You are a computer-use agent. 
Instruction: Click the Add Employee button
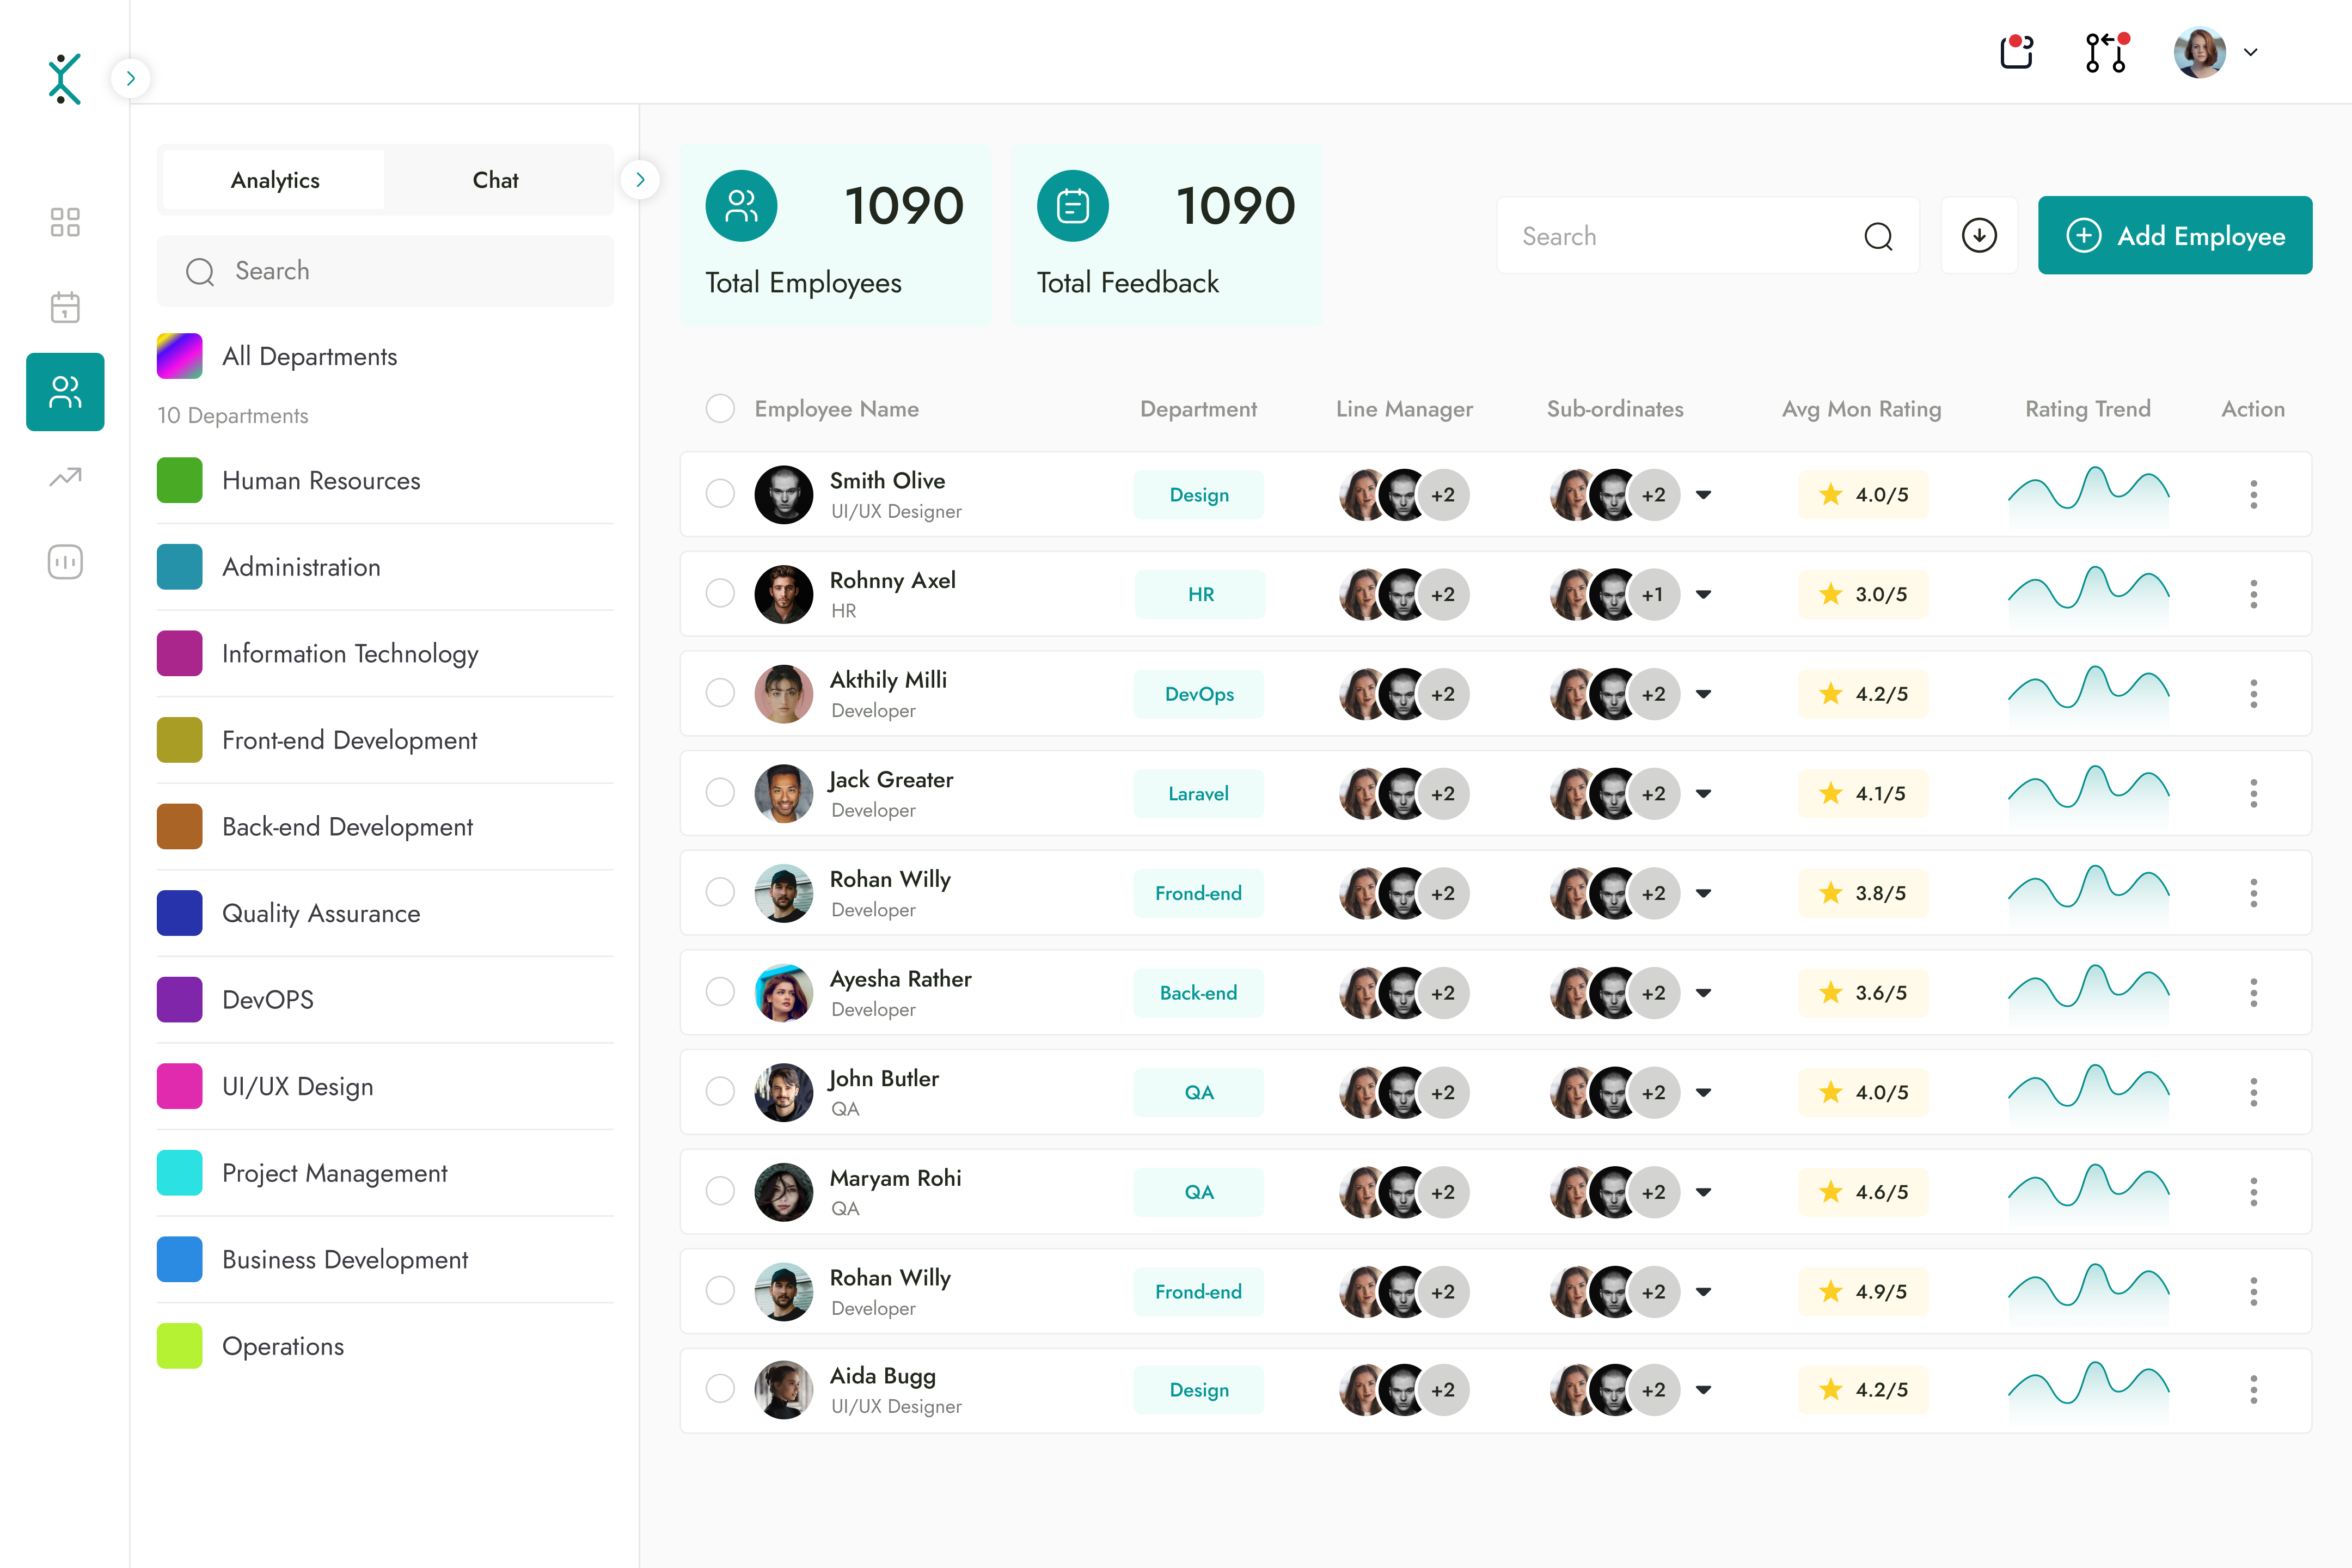[x=2175, y=236]
